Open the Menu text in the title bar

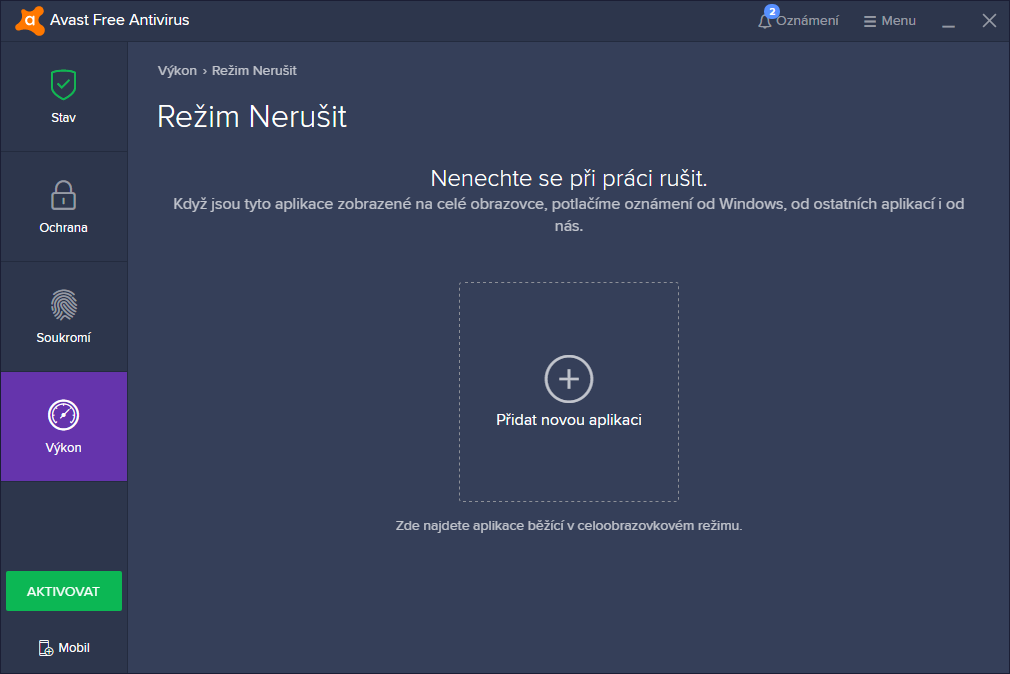898,21
